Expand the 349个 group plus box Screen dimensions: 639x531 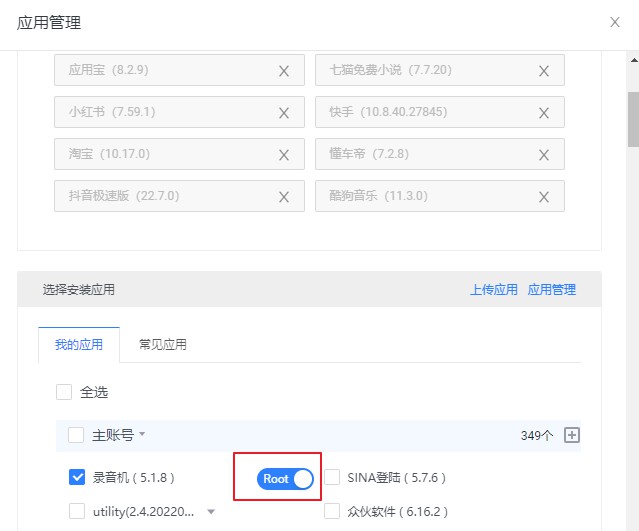pos(572,435)
